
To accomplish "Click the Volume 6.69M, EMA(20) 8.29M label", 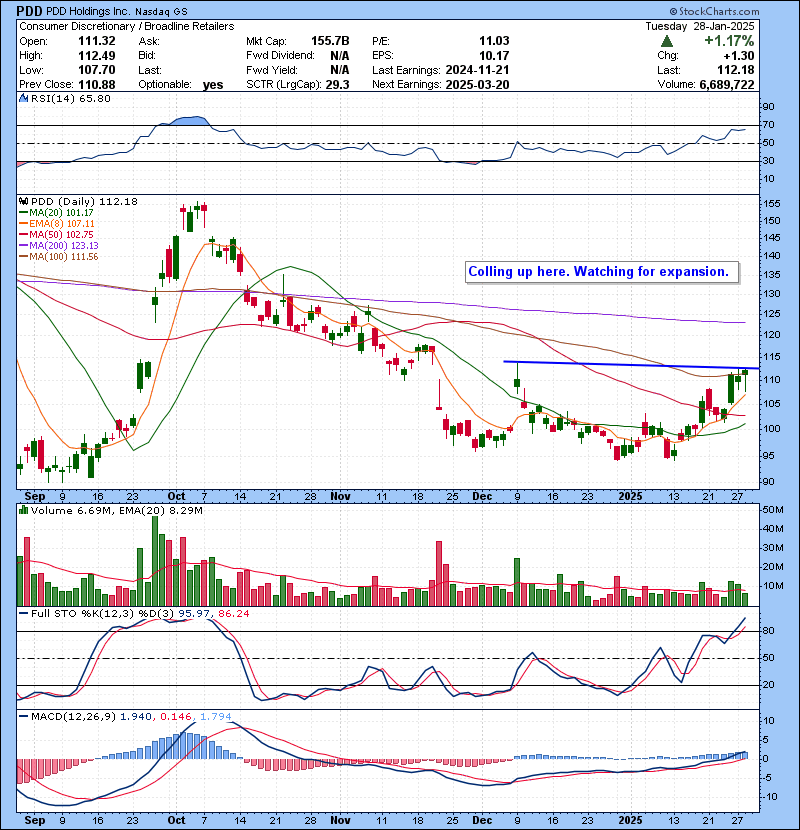I will click(117, 510).
